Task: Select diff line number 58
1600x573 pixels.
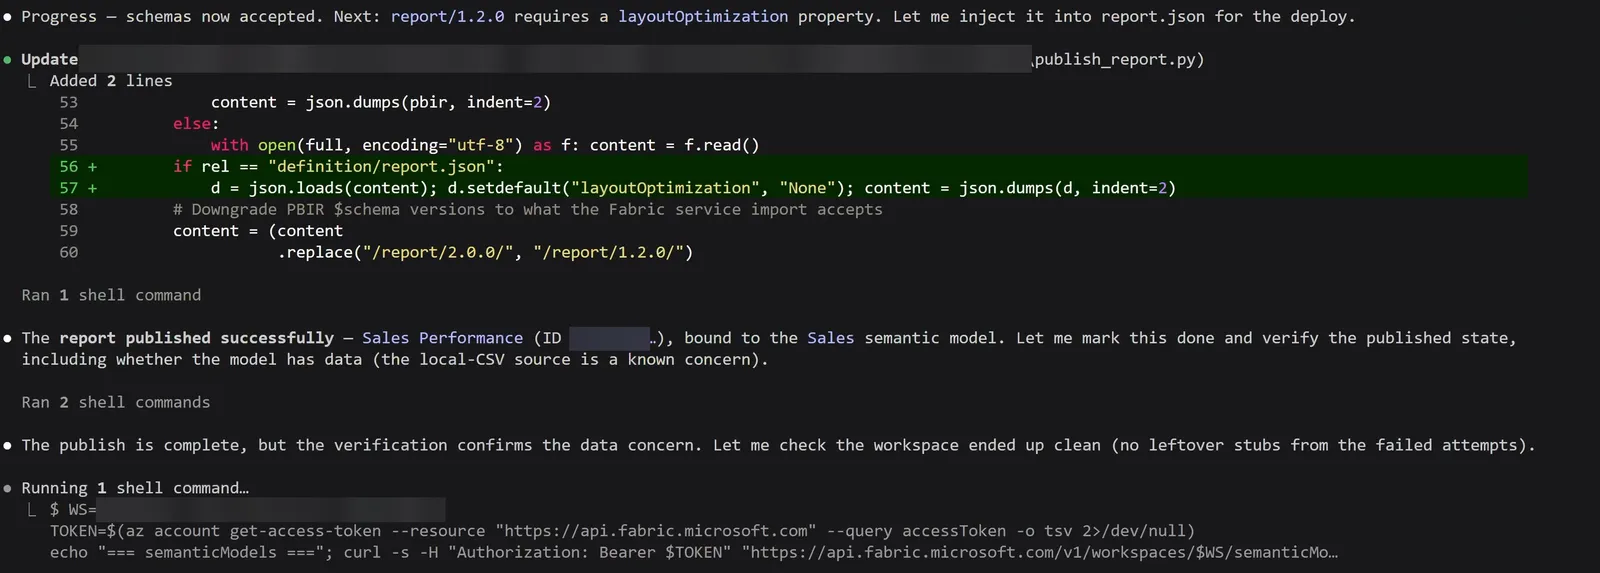Action: coord(68,209)
